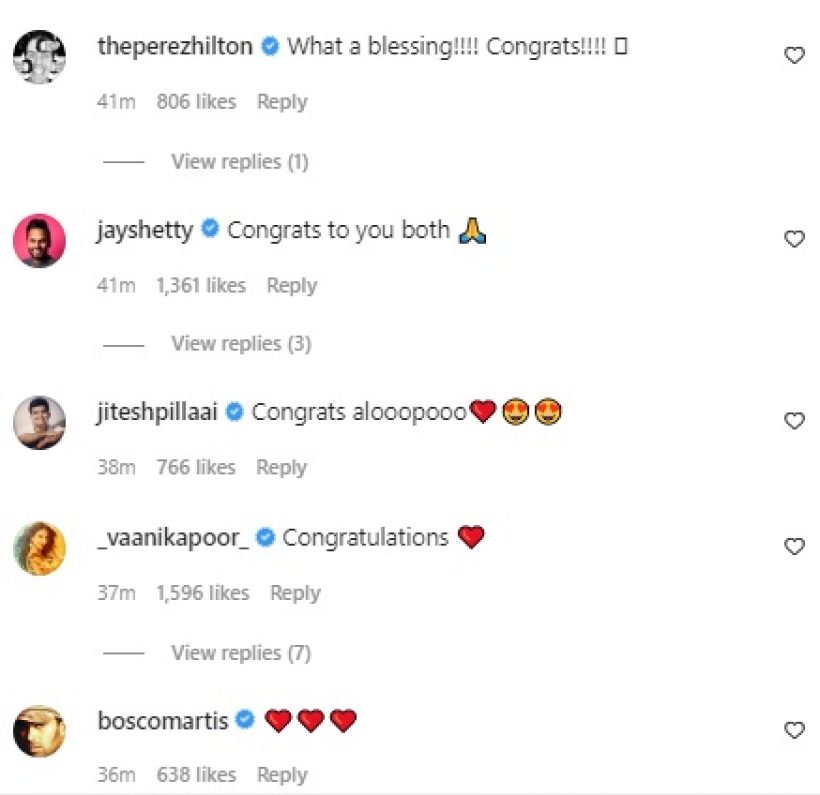The image size is (820, 795).
Task: Expand View replies (1) under theperezhilton
Action: point(240,161)
